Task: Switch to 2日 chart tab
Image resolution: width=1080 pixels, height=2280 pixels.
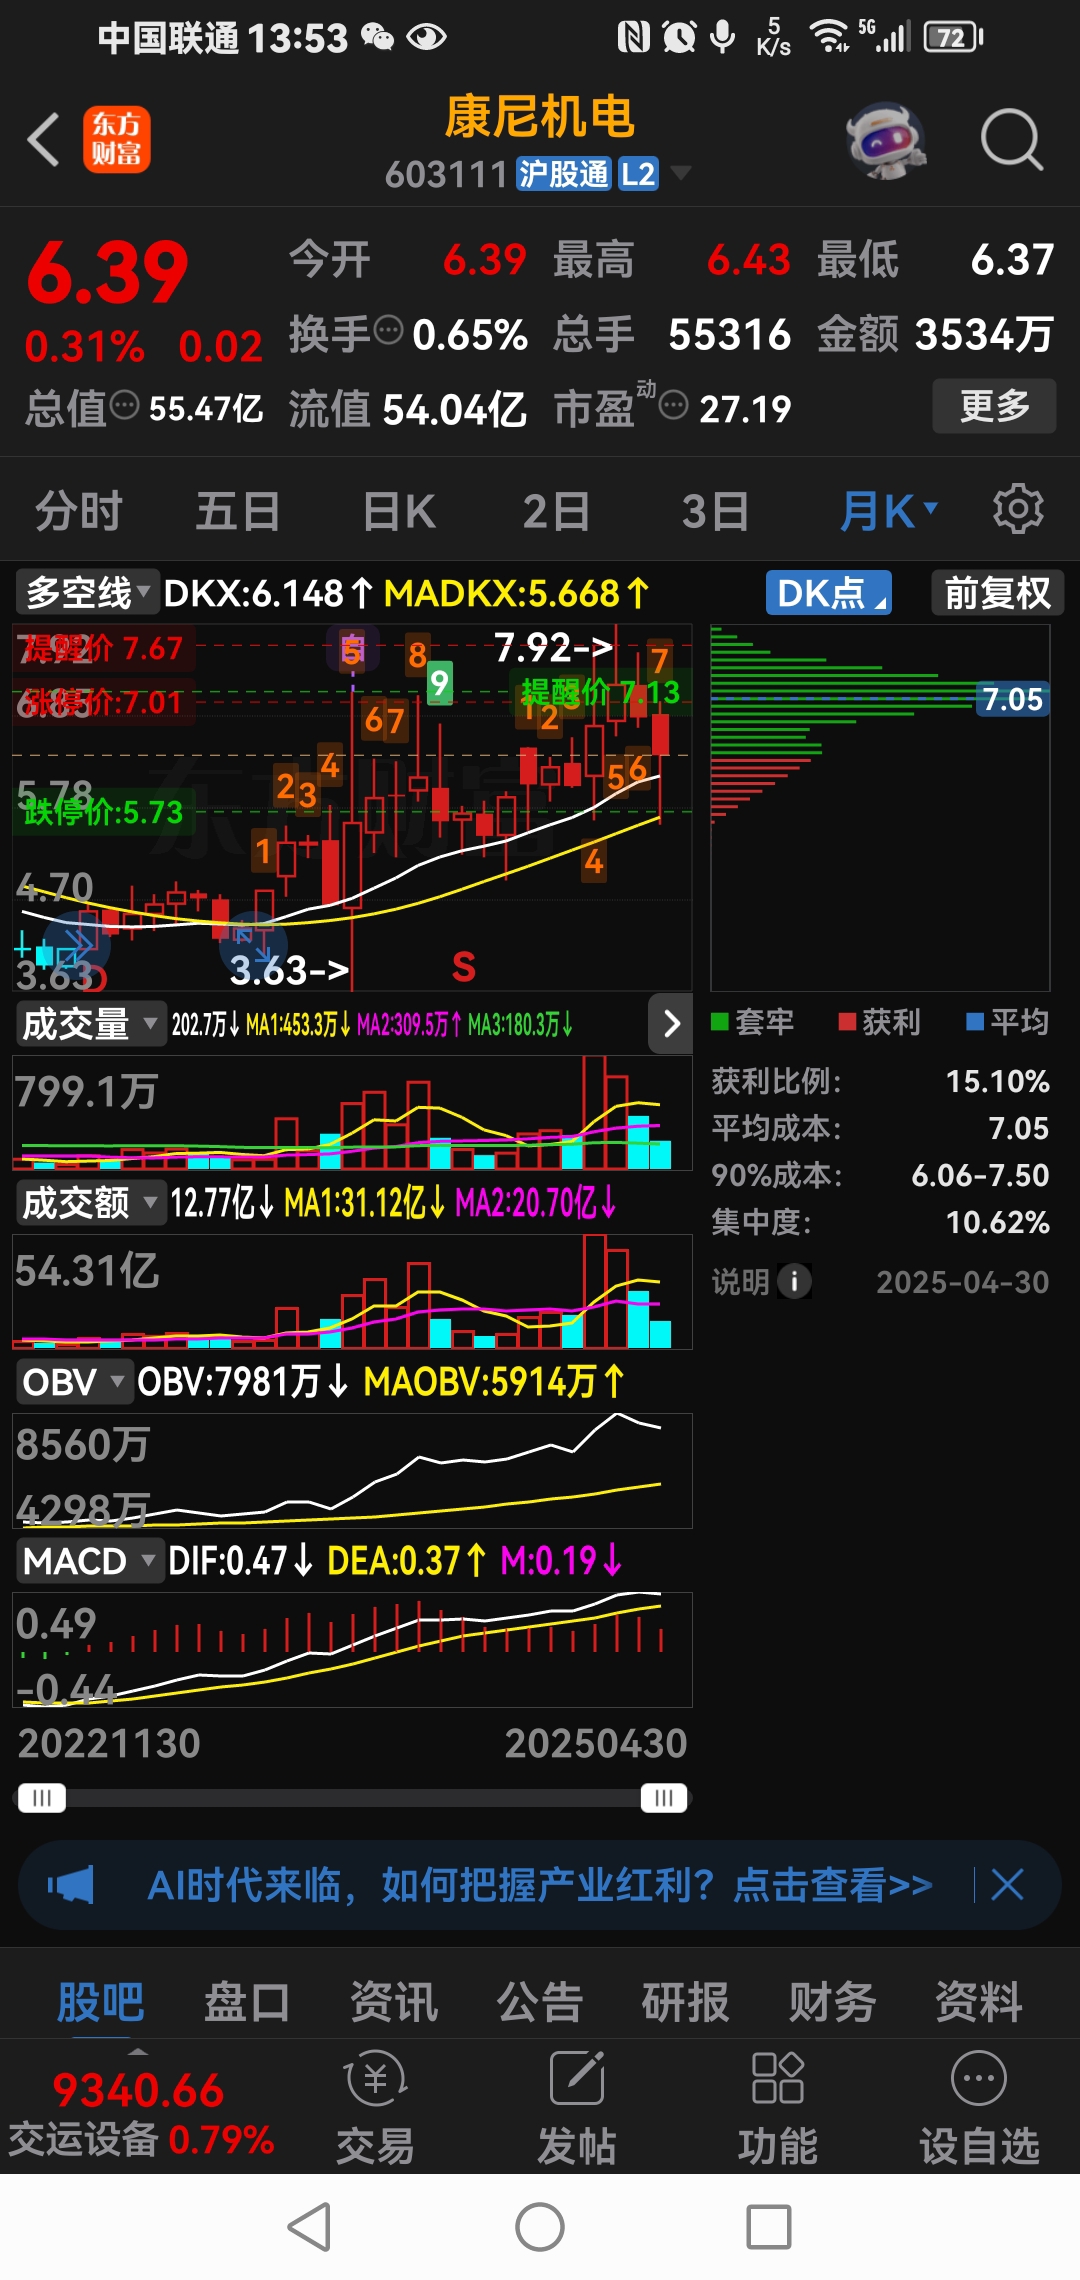Action: (556, 511)
